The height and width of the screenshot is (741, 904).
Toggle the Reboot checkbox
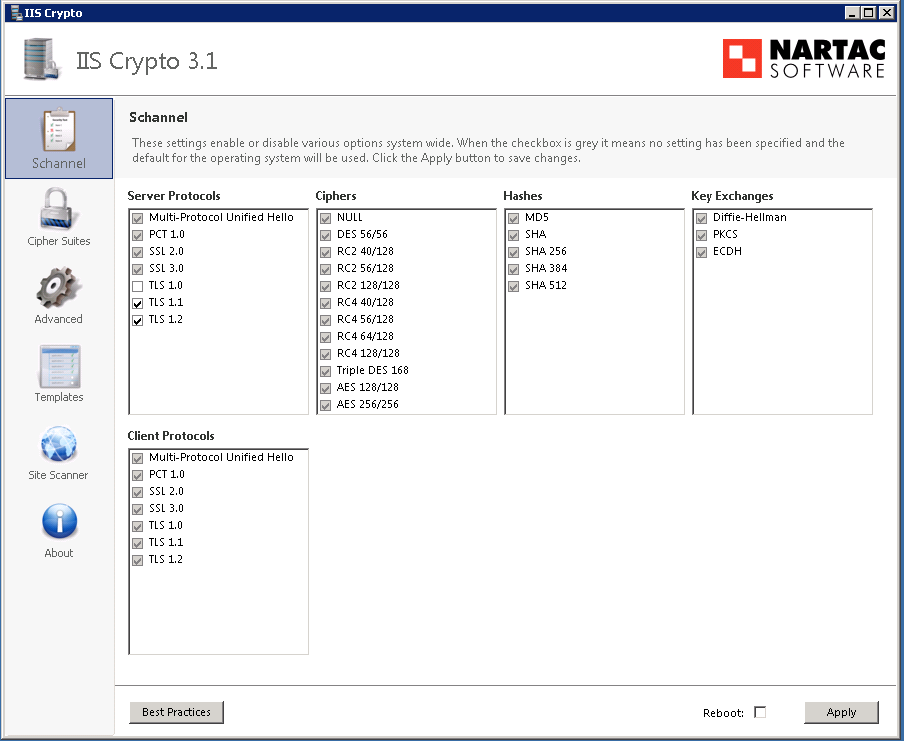pos(760,713)
